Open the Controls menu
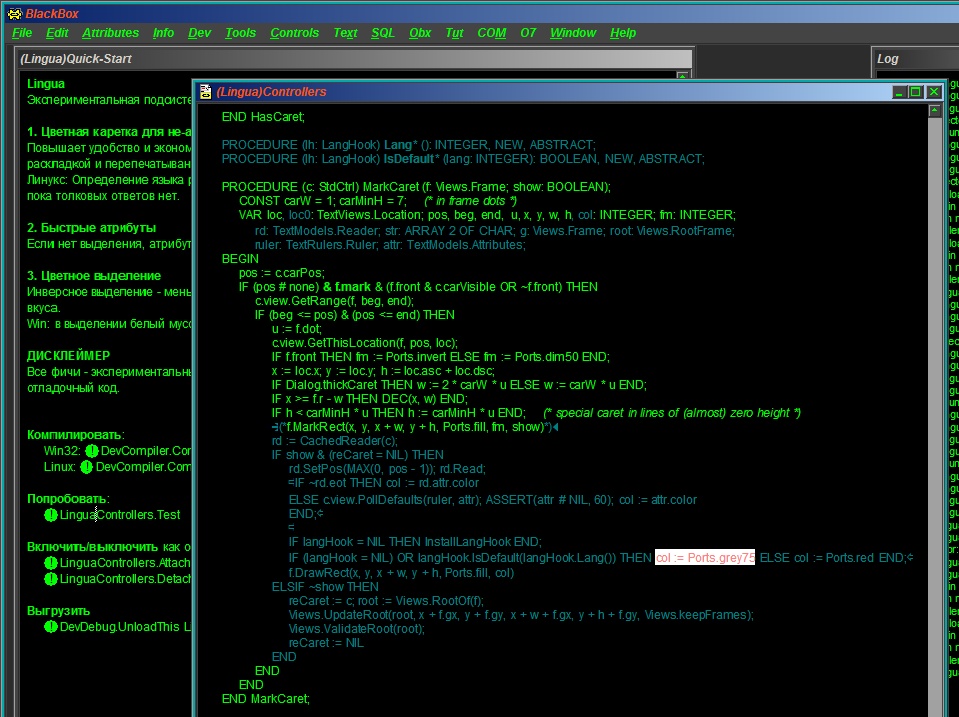This screenshot has height=717, width=959. click(x=294, y=33)
